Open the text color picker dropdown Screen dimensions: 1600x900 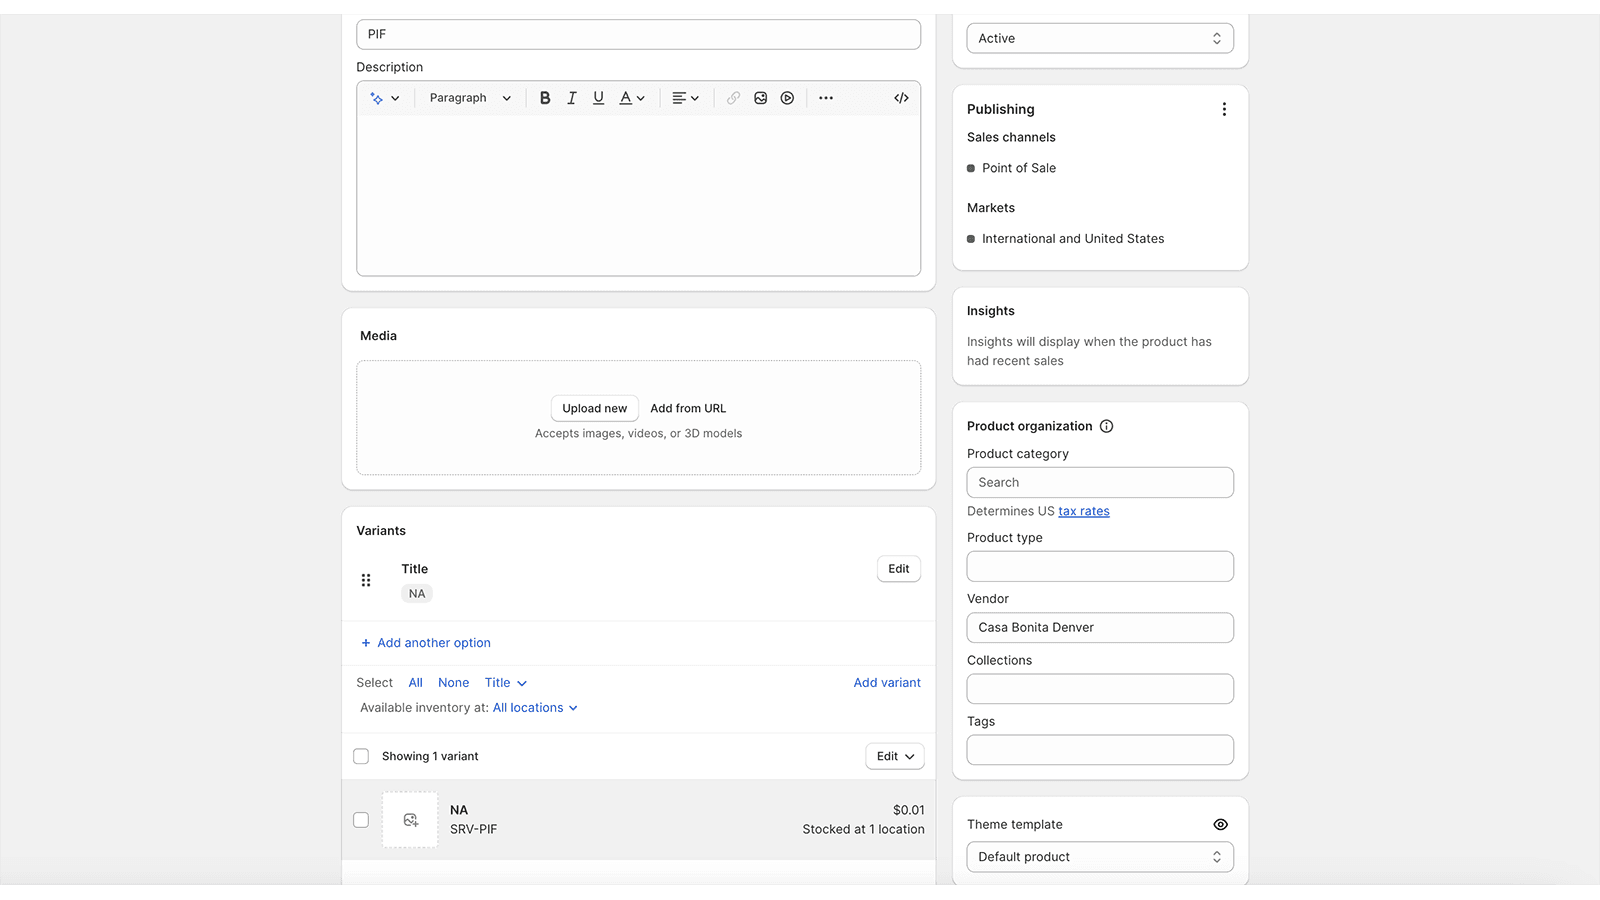click(632, 98)
